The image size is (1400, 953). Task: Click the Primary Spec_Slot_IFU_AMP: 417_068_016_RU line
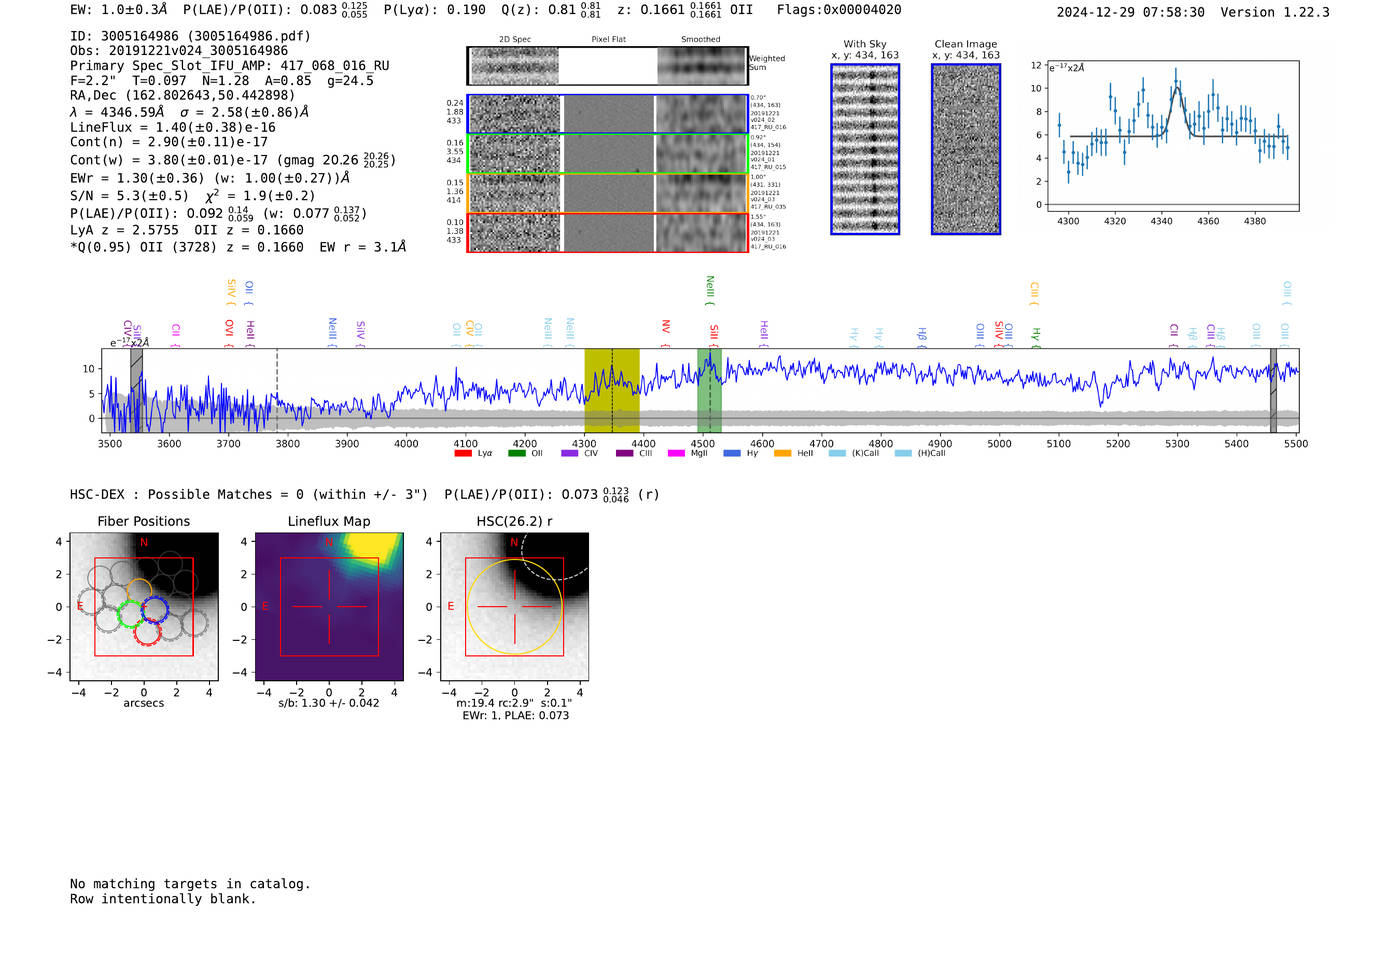230,66
